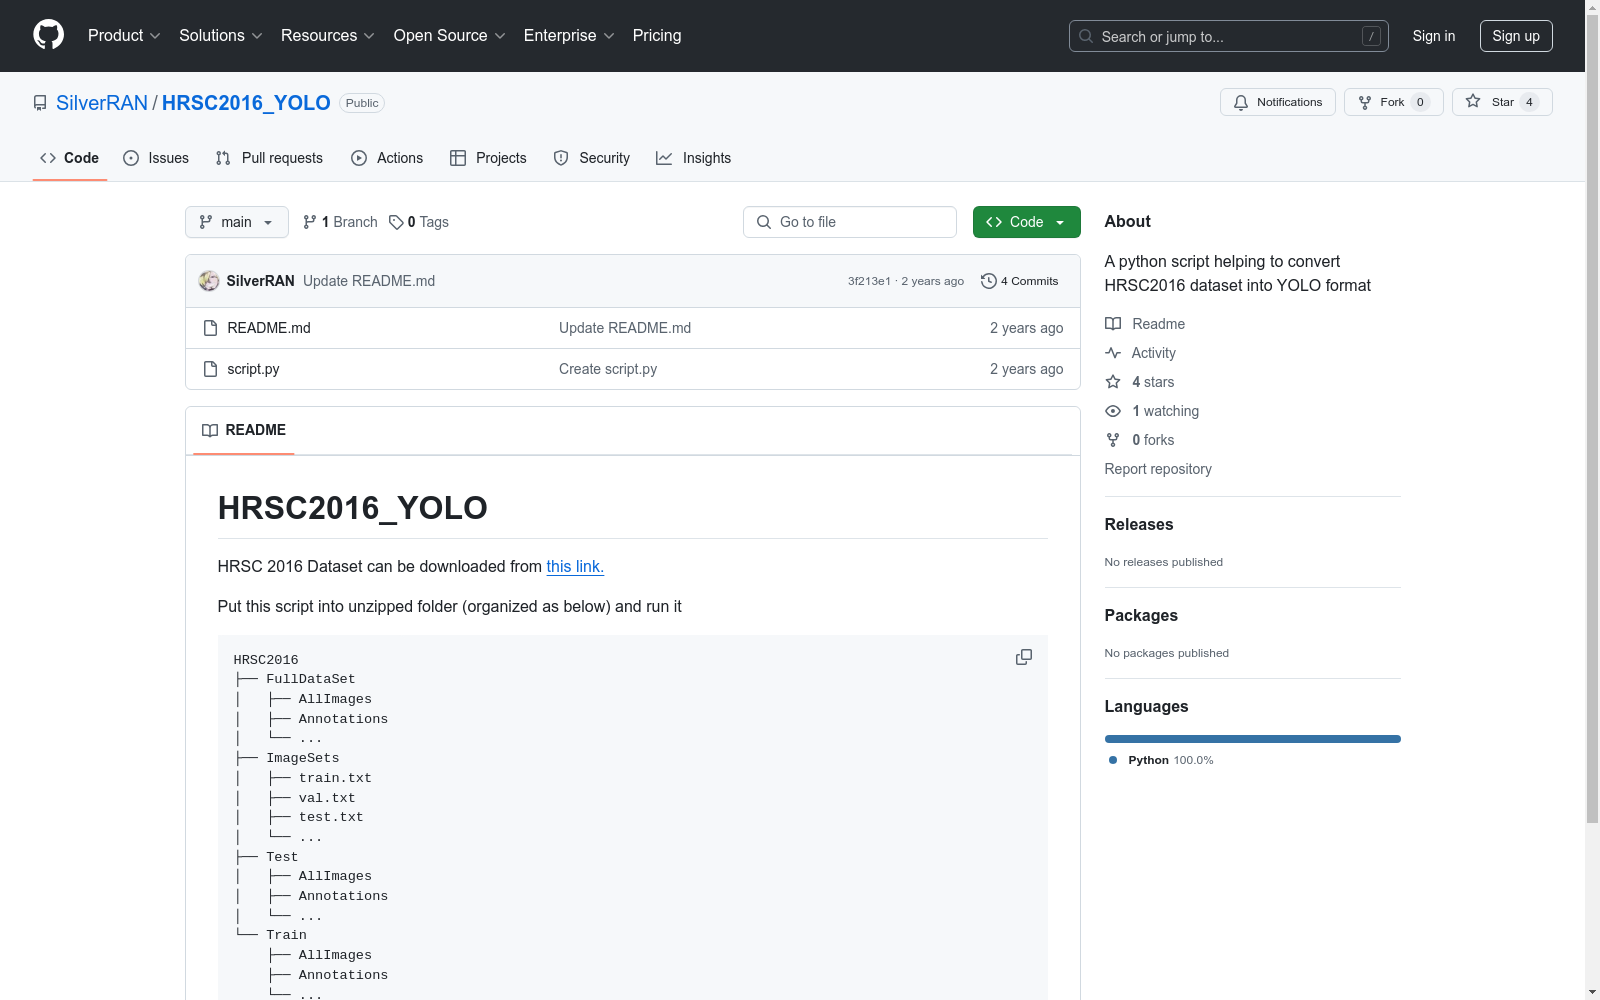Image resolution: width=1600 pixels, height=1000 pixels.
Task: Open the Insights tab
Action: (x=693, y=158)
